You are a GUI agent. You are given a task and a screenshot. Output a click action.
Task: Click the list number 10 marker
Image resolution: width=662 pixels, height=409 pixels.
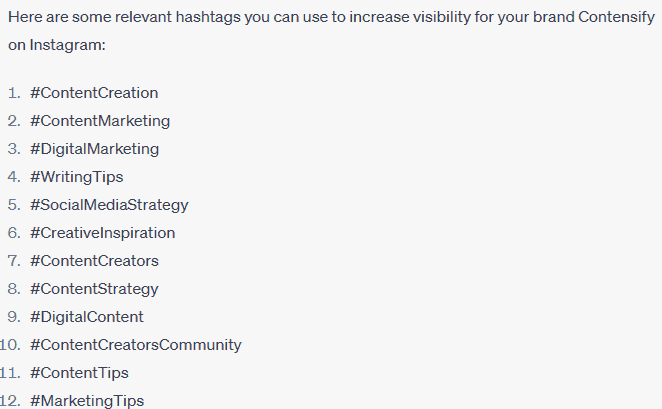9,345
